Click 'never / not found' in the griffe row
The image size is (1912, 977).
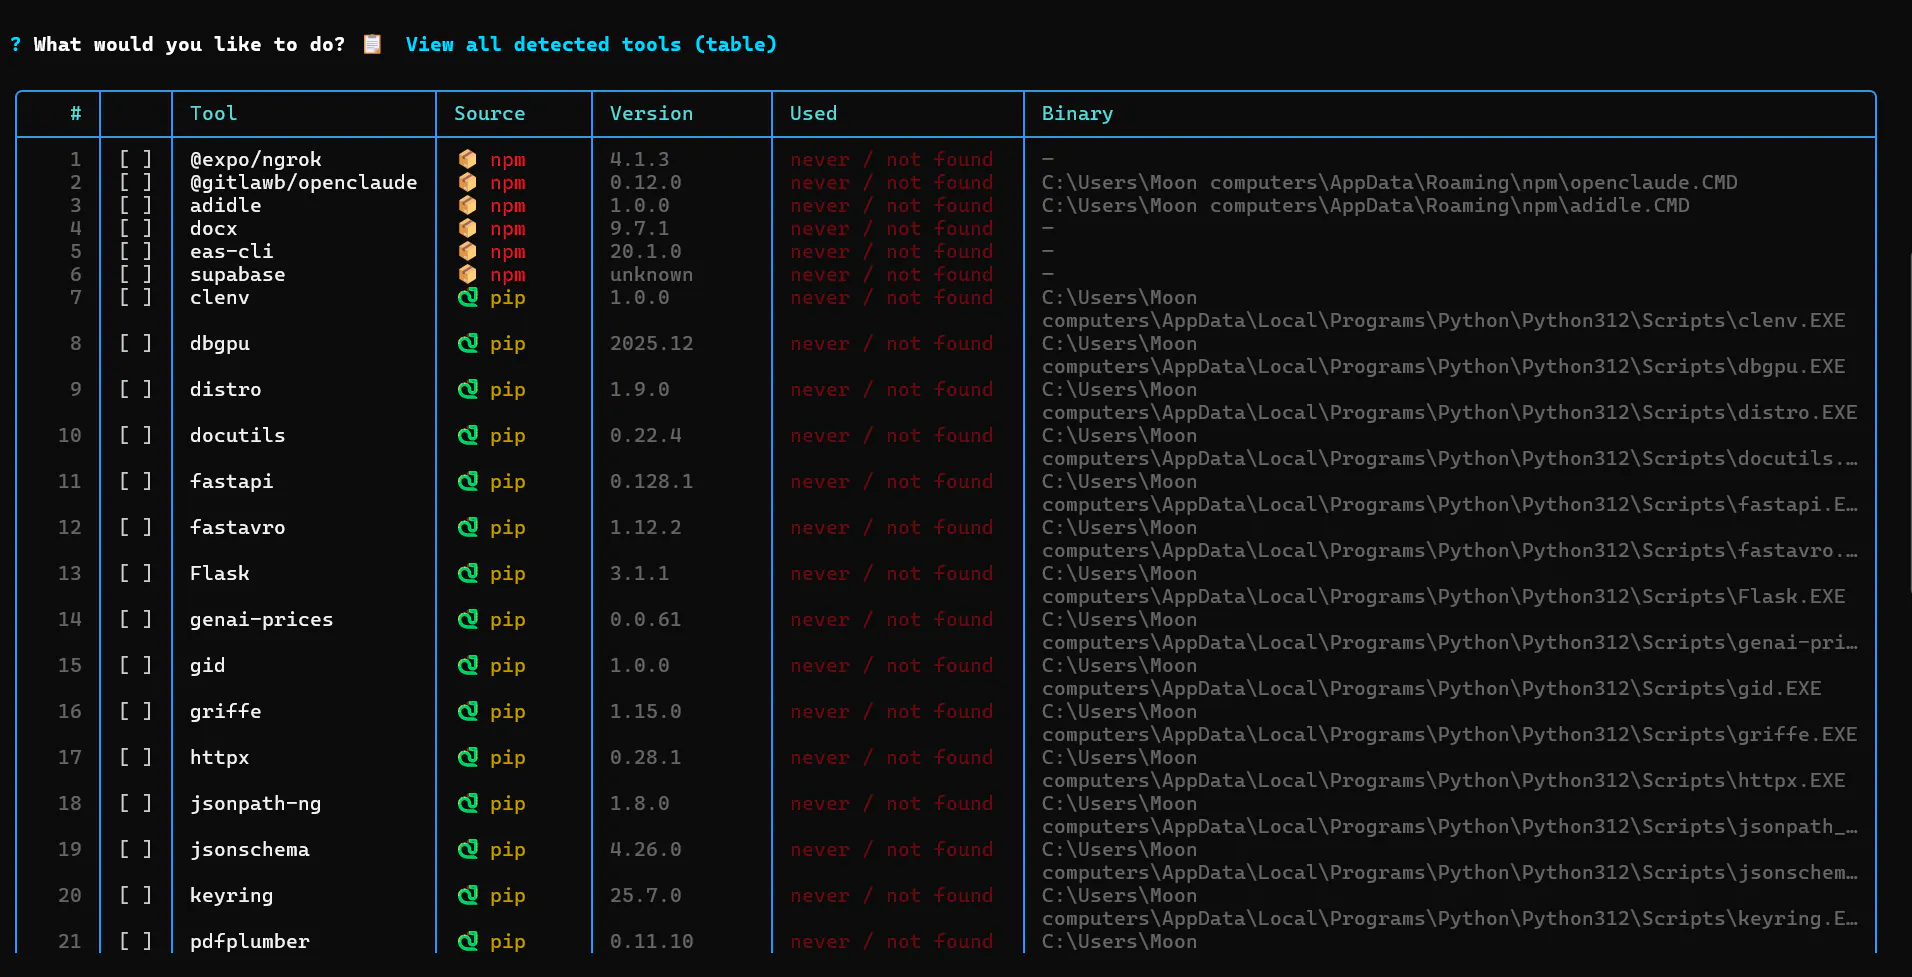[x=891, y=711]
